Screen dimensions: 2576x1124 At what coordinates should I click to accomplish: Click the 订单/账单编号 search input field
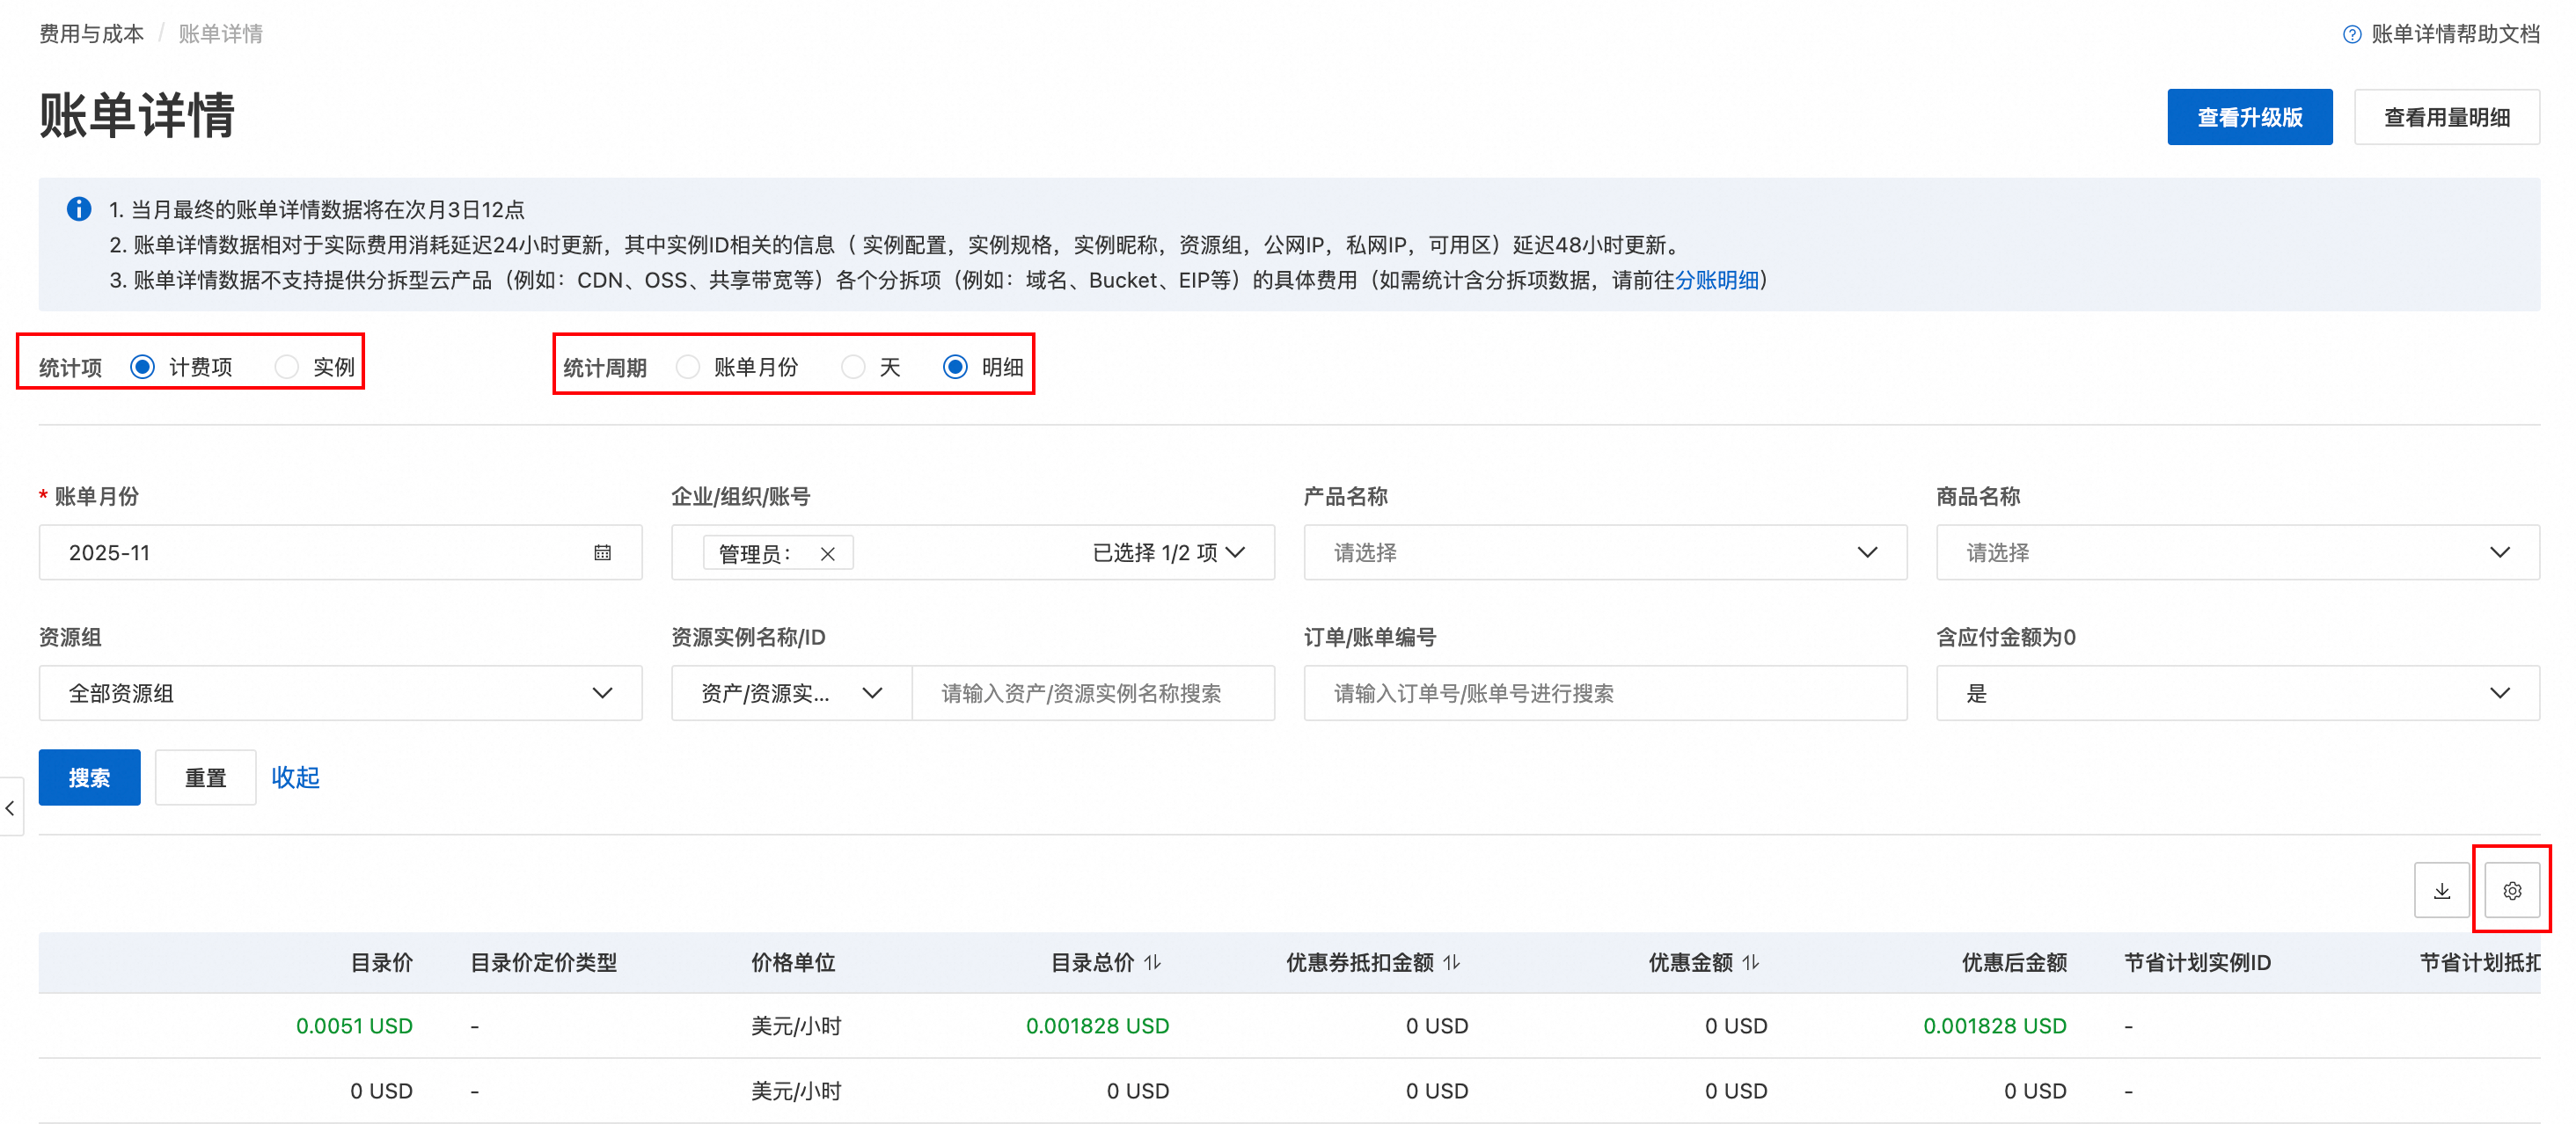click(x=1604, y=693)
